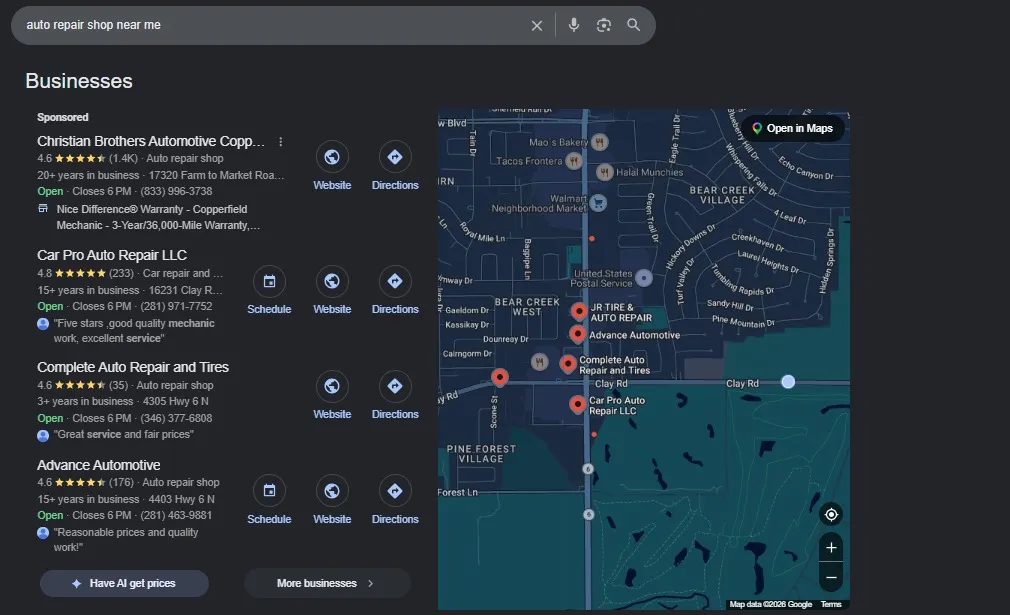
Task: Click Tacos Frontera restaurant marker
Action: (x=573, y=161)
